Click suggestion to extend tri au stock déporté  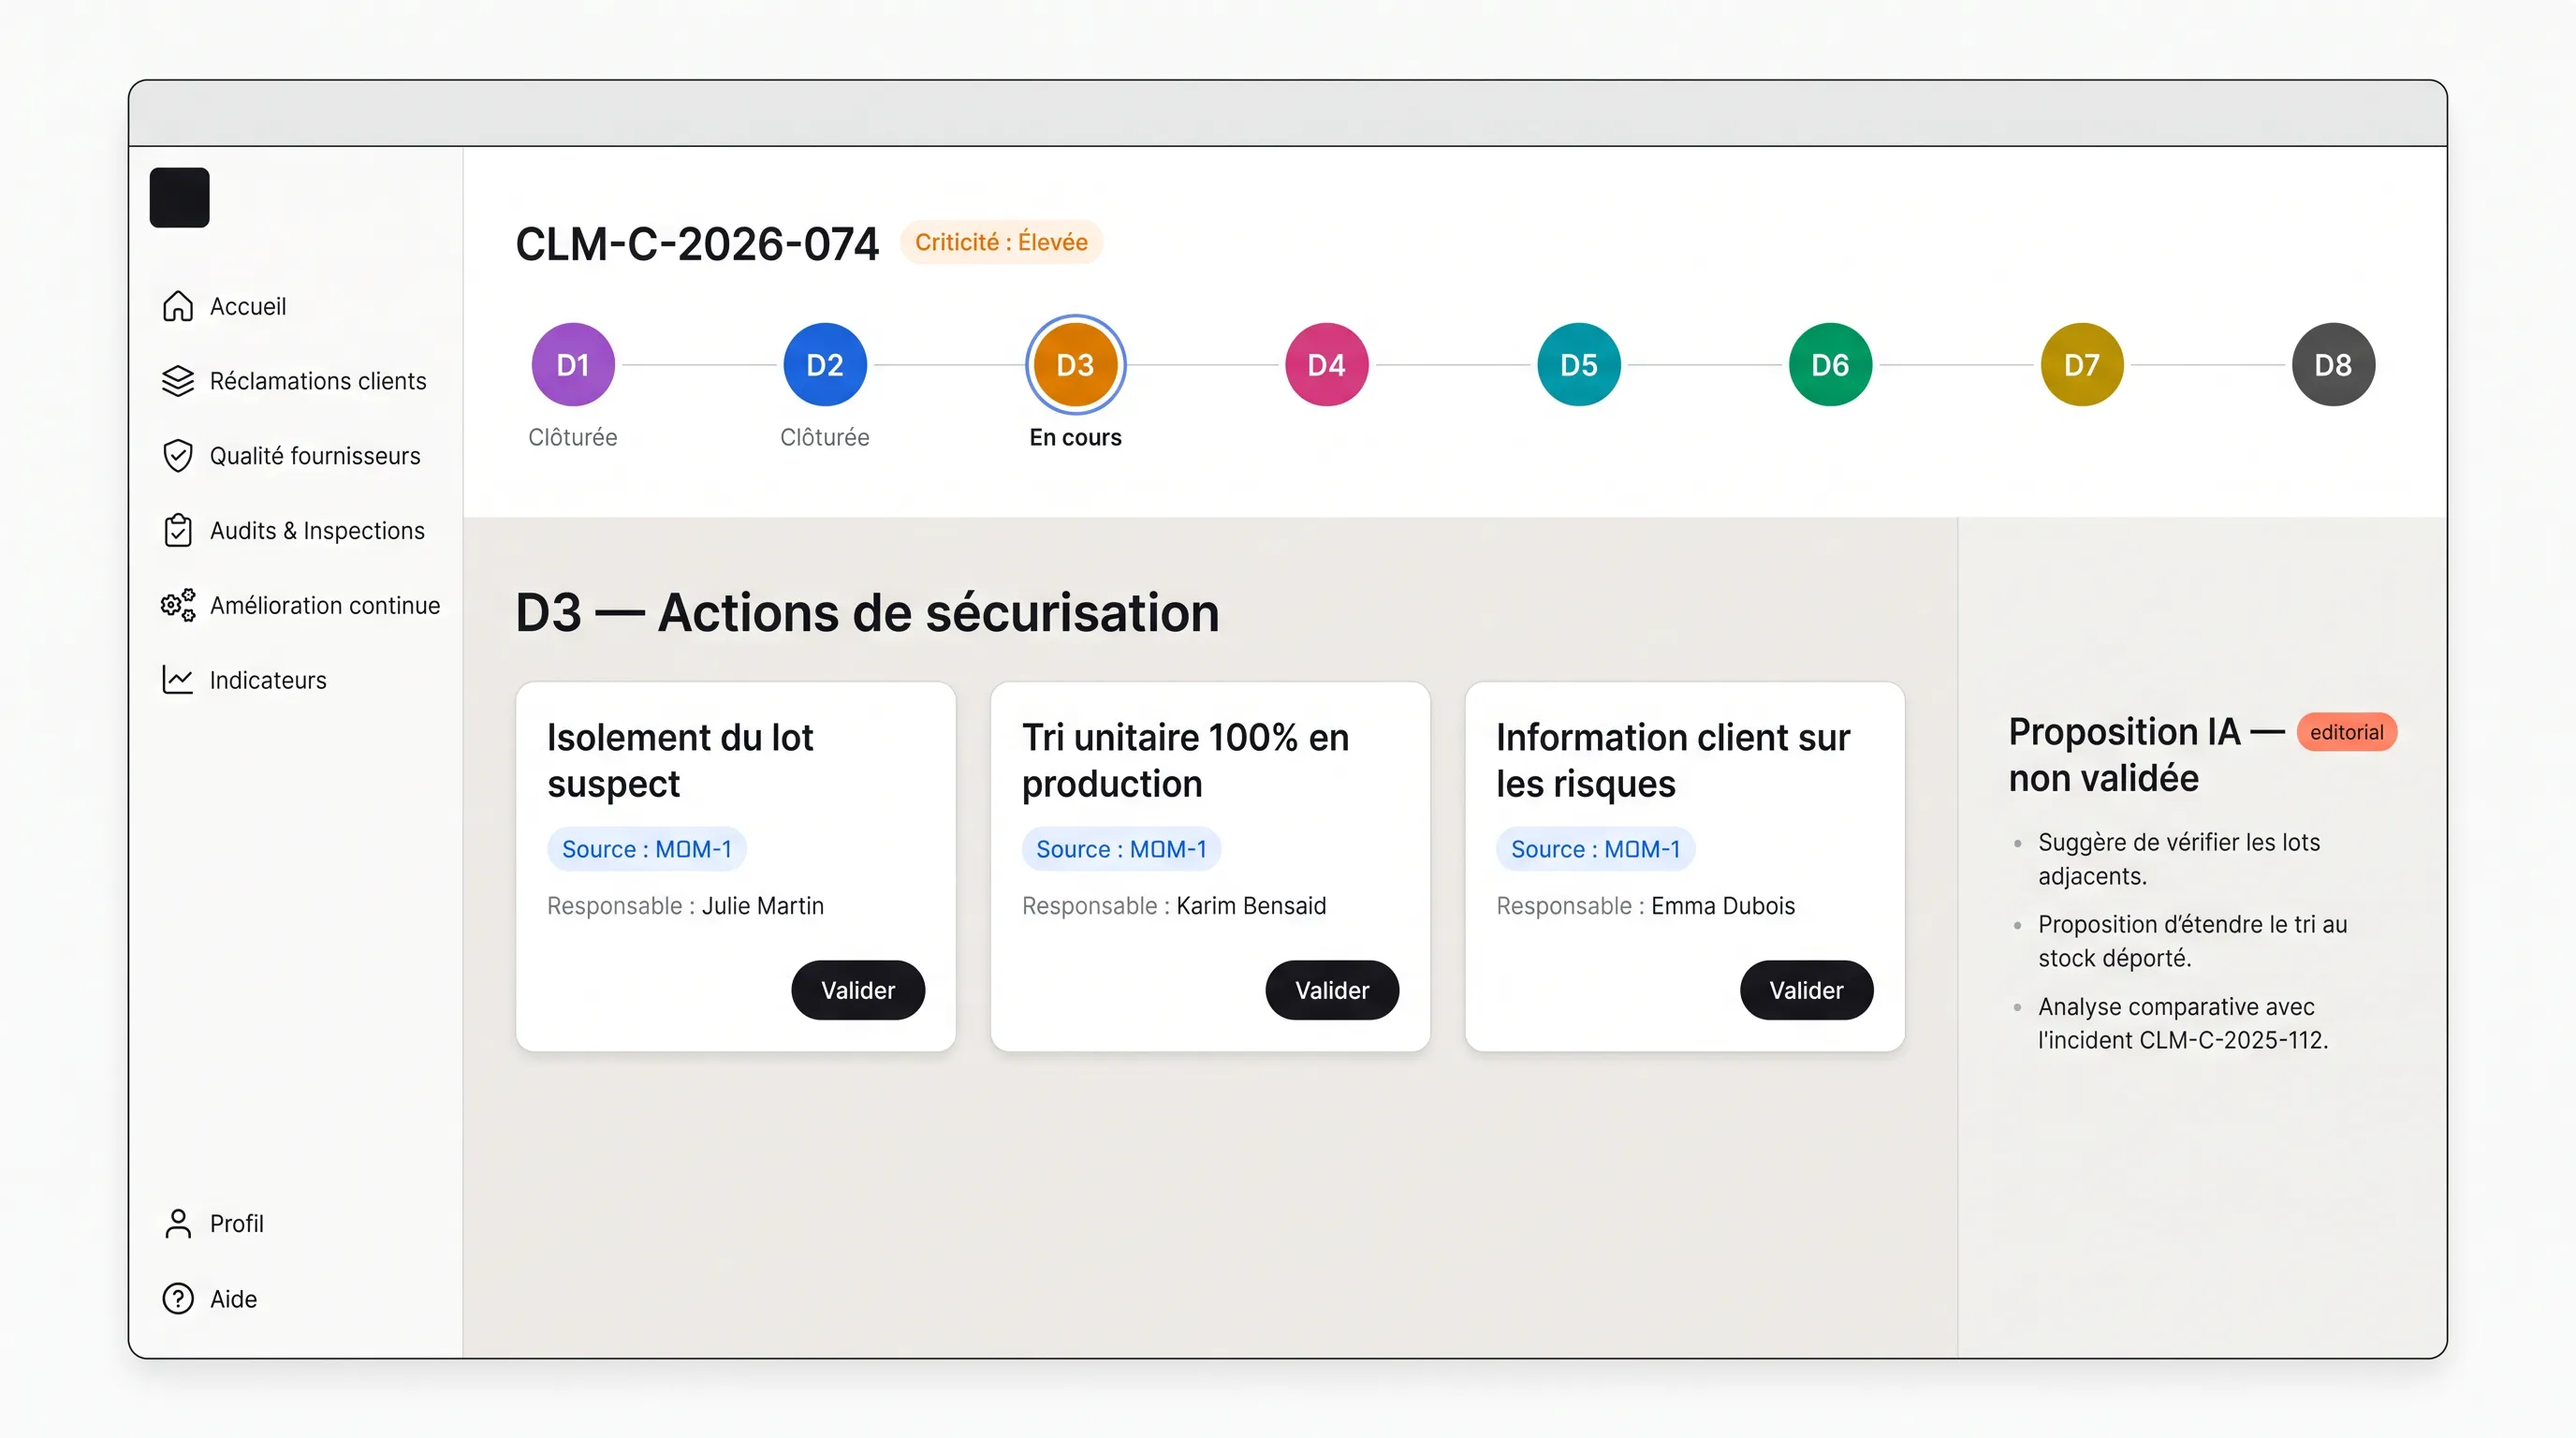point(2192,941)
